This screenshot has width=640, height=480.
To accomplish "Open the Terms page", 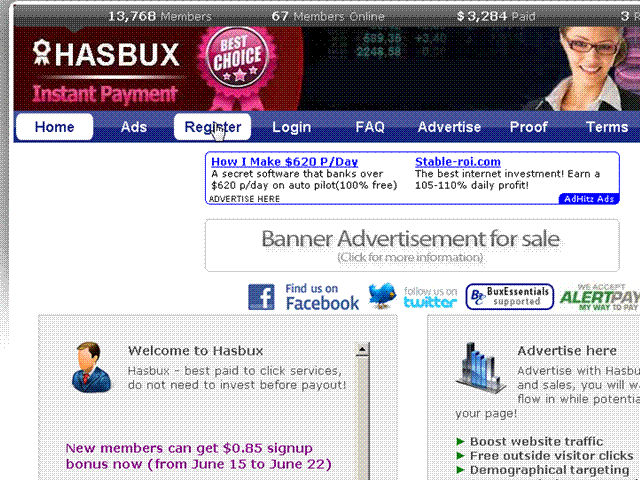I will point(607,127).
